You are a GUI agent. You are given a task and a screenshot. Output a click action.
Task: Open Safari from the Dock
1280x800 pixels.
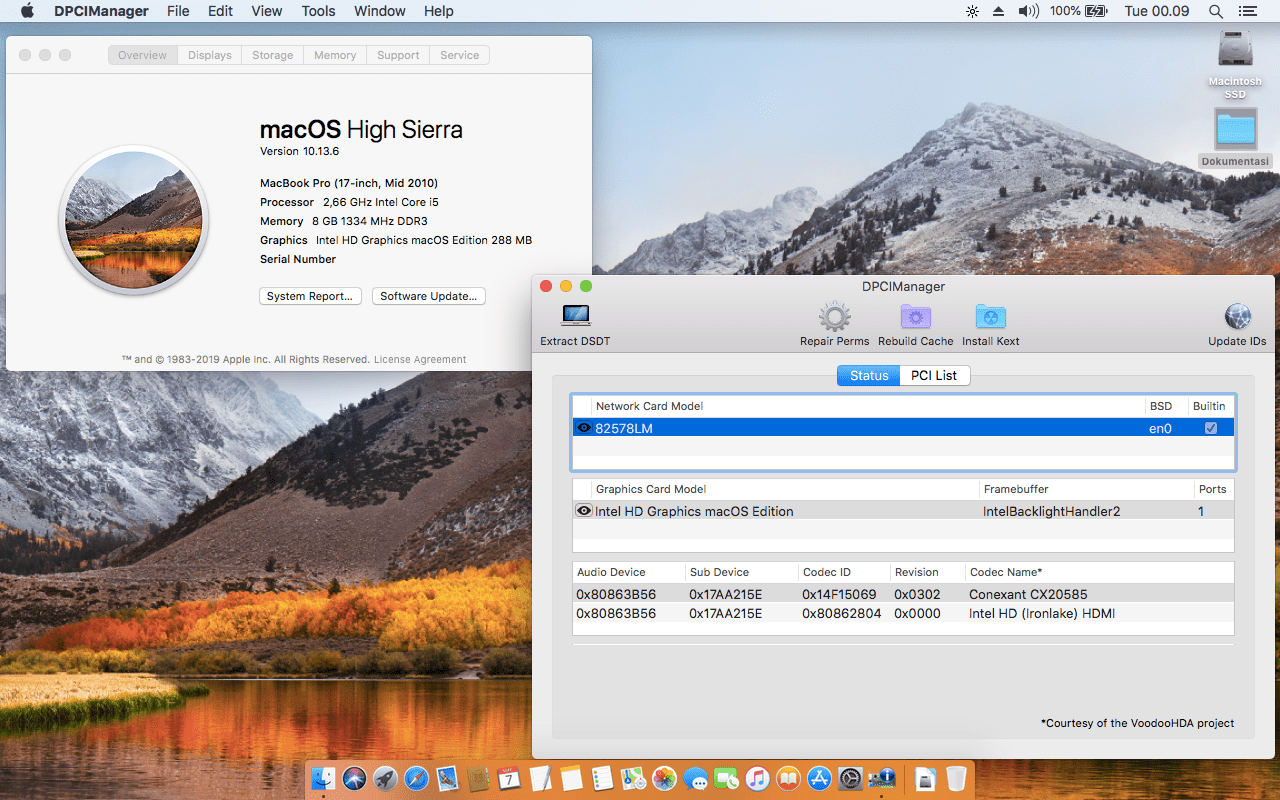(416, 779)
